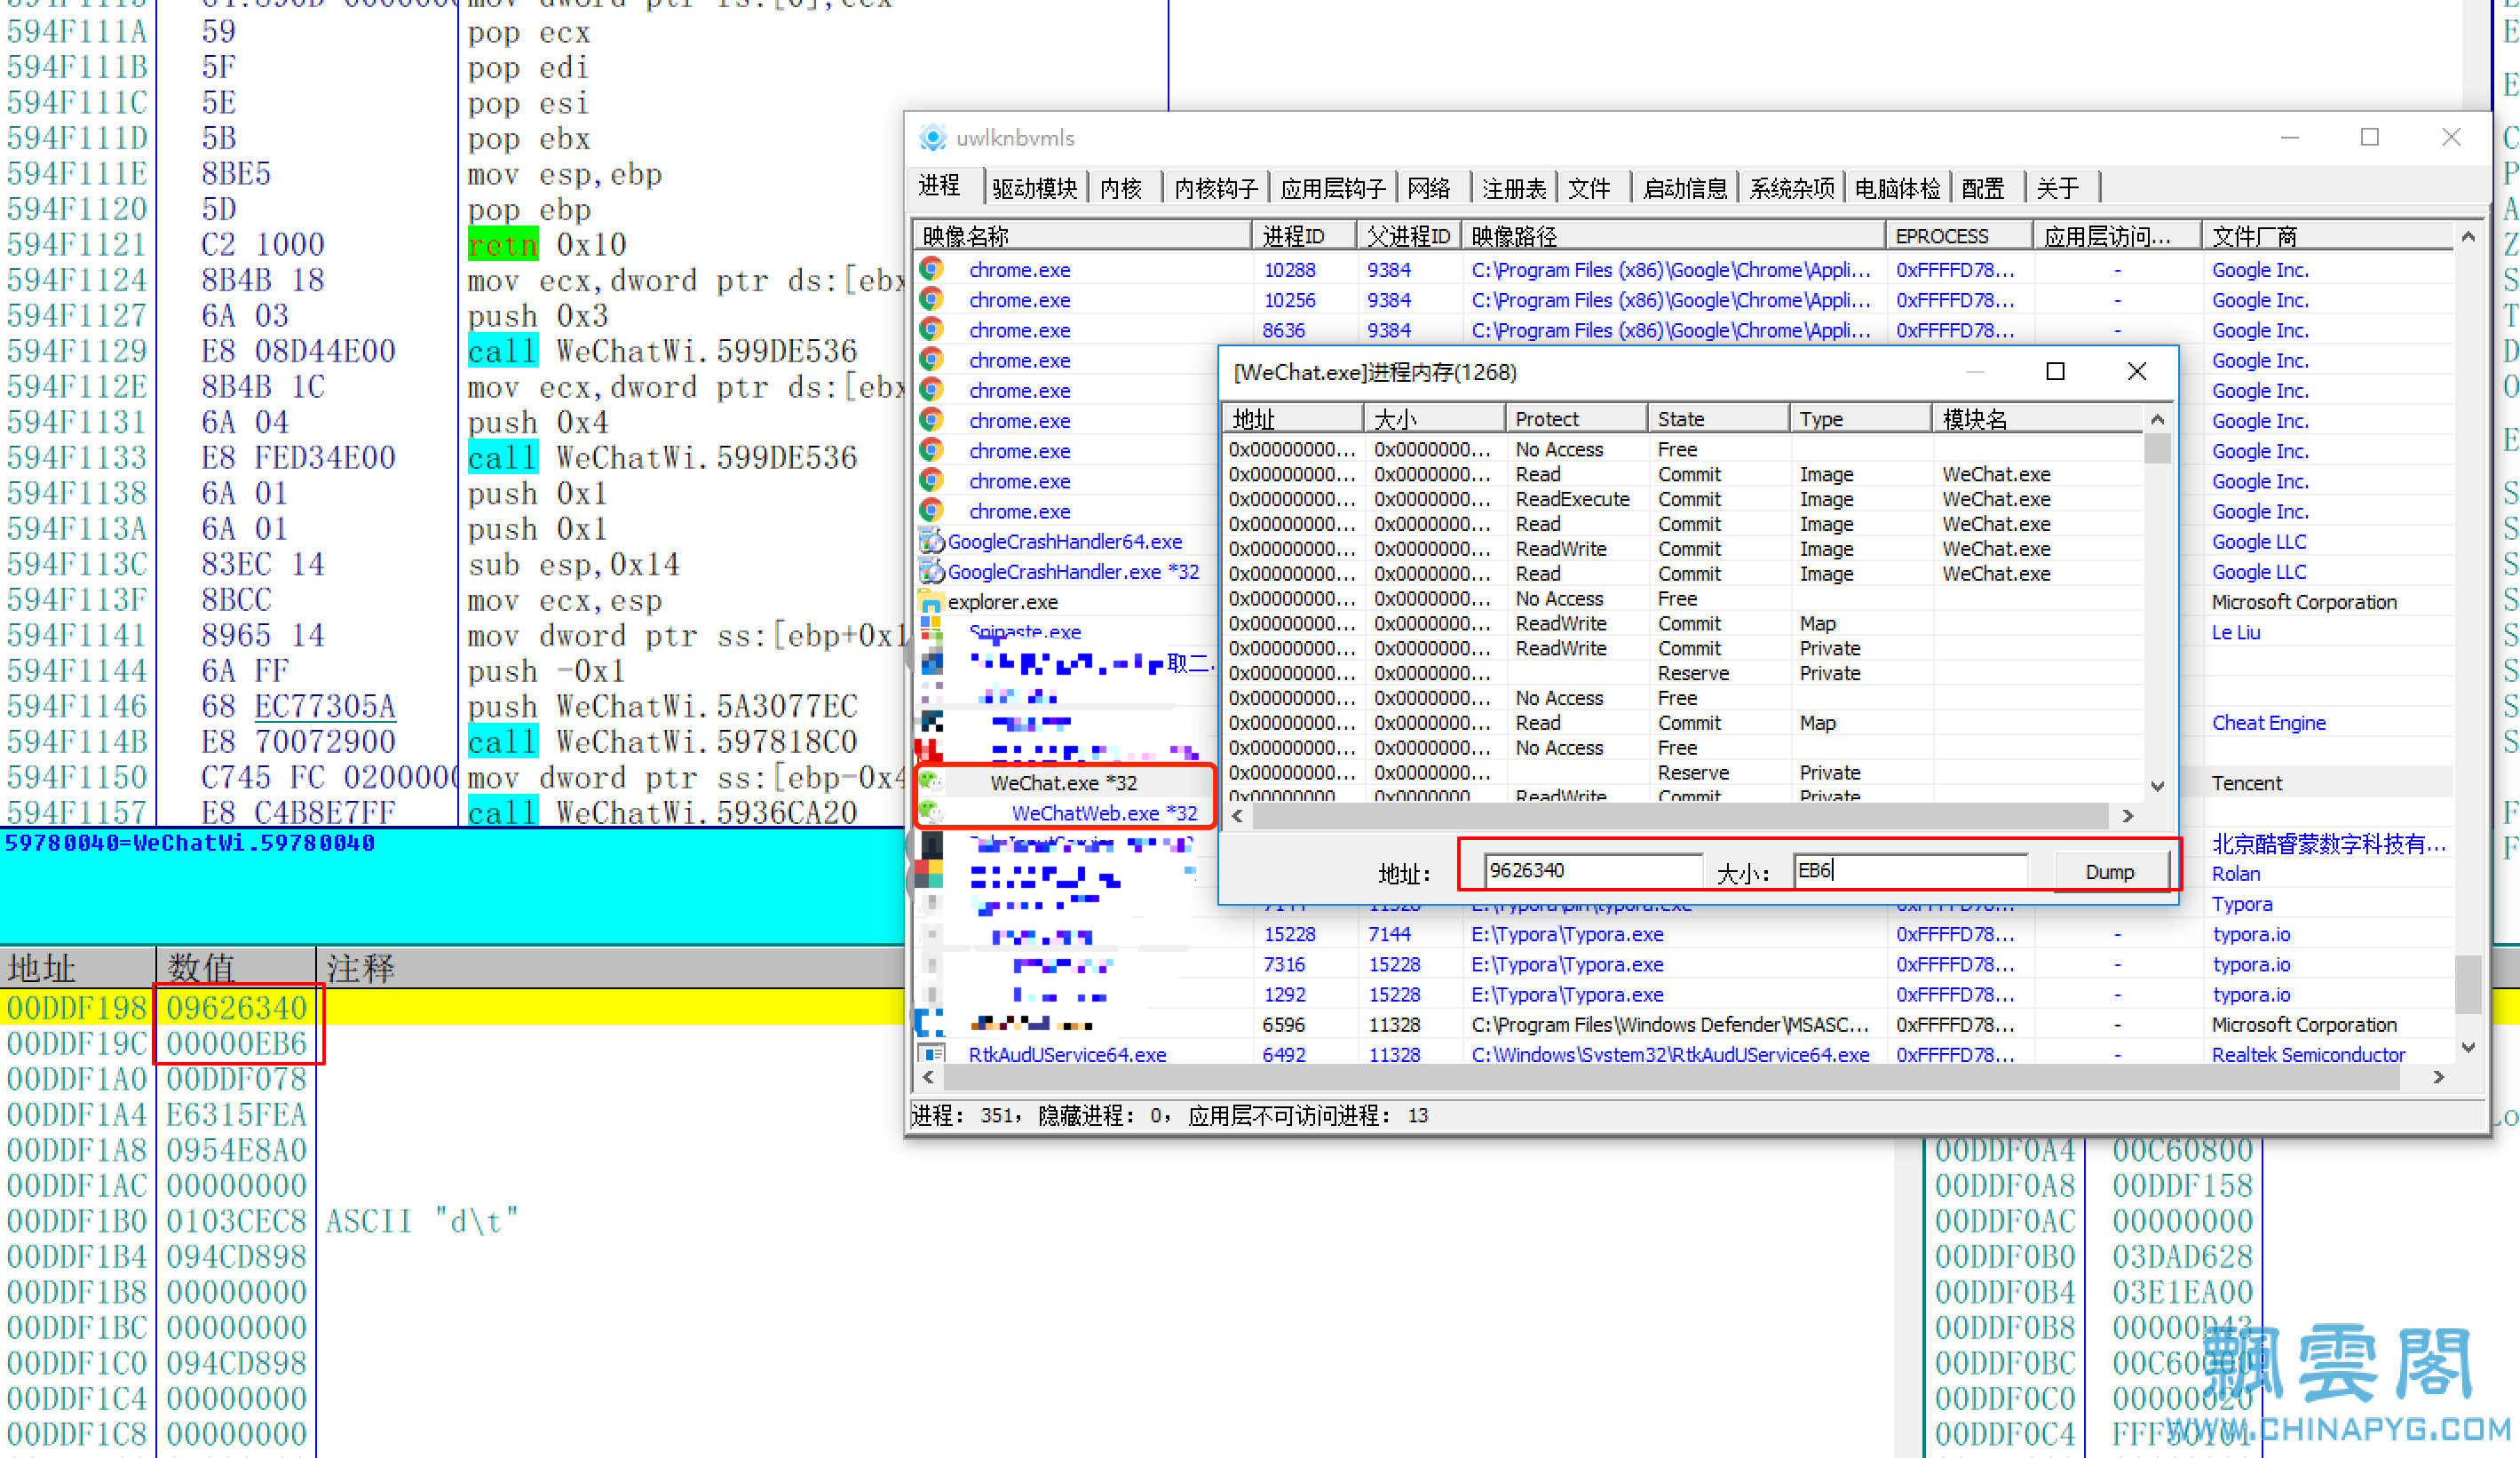Click the Dump button

point(2110,871)
